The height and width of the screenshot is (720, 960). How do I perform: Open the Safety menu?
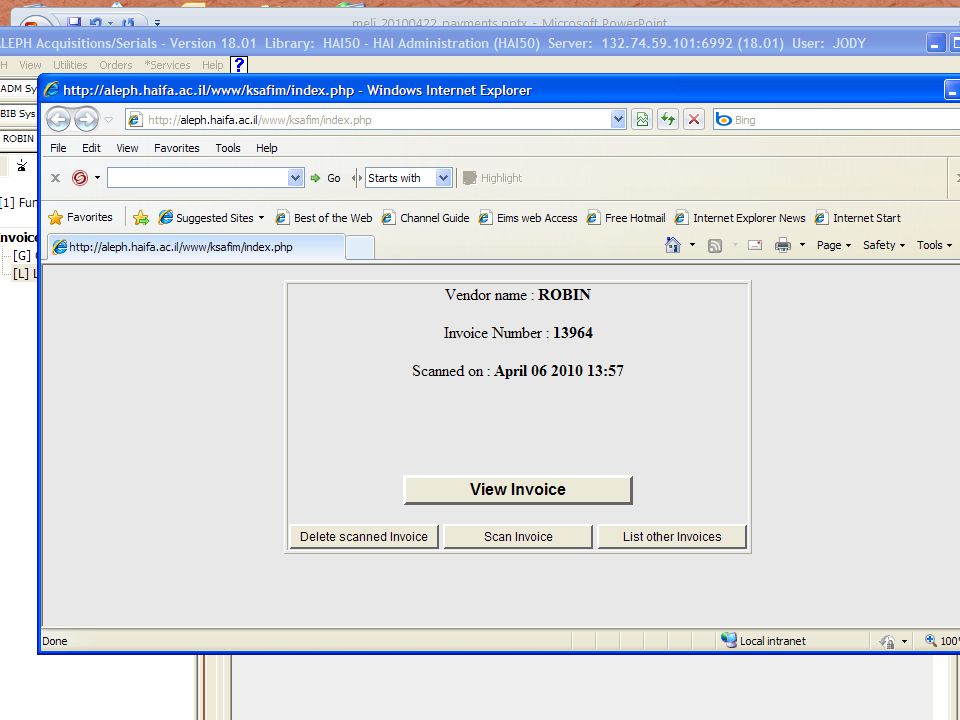point(884,245)
